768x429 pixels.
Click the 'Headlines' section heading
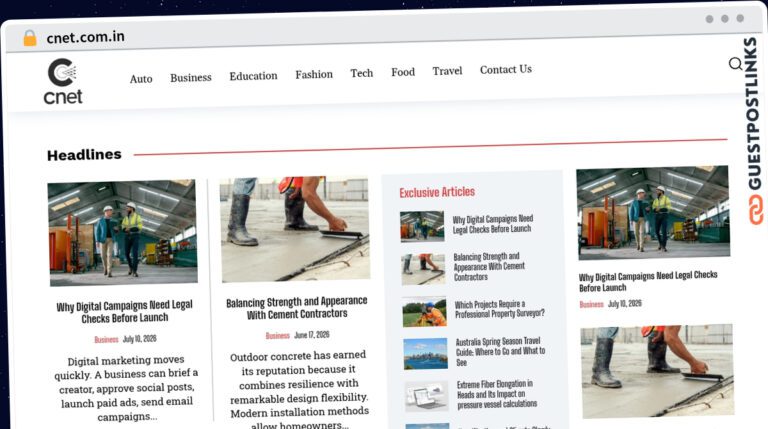pyautogui.click(x=84, y=155)
